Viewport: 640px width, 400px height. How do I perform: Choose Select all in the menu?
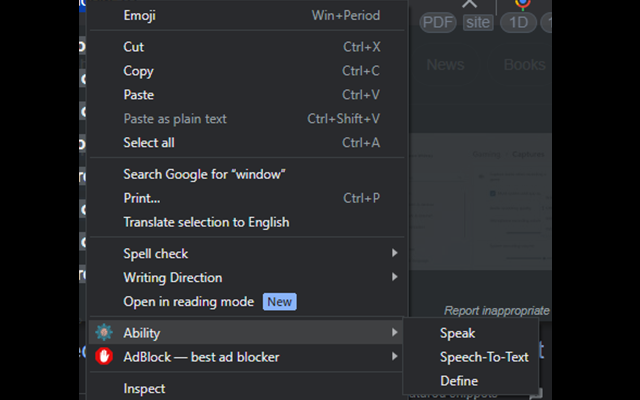(x=247, y=143)
